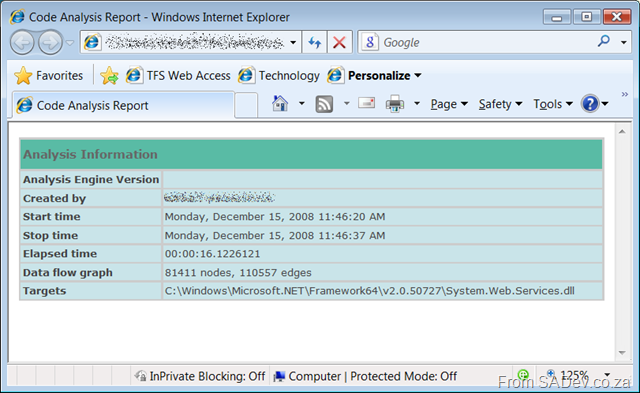
Task: Click the Refresh page icon
Action: (314, 42)
